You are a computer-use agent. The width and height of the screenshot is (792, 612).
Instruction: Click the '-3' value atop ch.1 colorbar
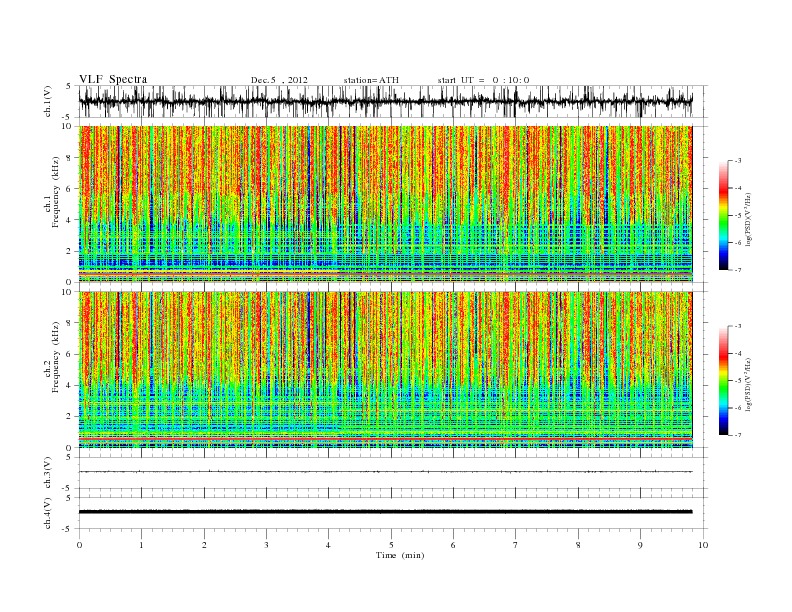738,161
